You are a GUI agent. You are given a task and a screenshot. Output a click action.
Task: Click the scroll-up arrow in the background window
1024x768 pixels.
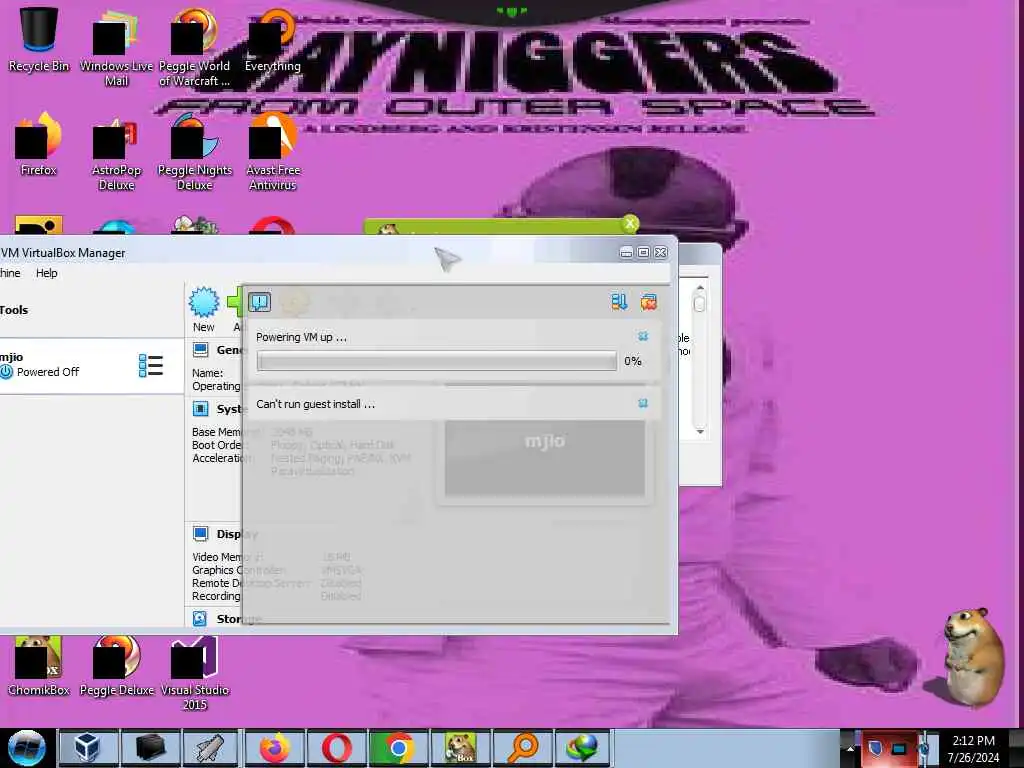(700, 288)
